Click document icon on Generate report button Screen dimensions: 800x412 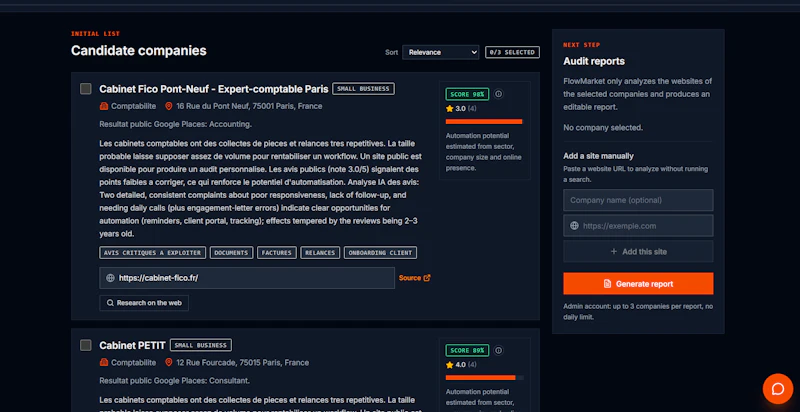click(x=607, y=284)
